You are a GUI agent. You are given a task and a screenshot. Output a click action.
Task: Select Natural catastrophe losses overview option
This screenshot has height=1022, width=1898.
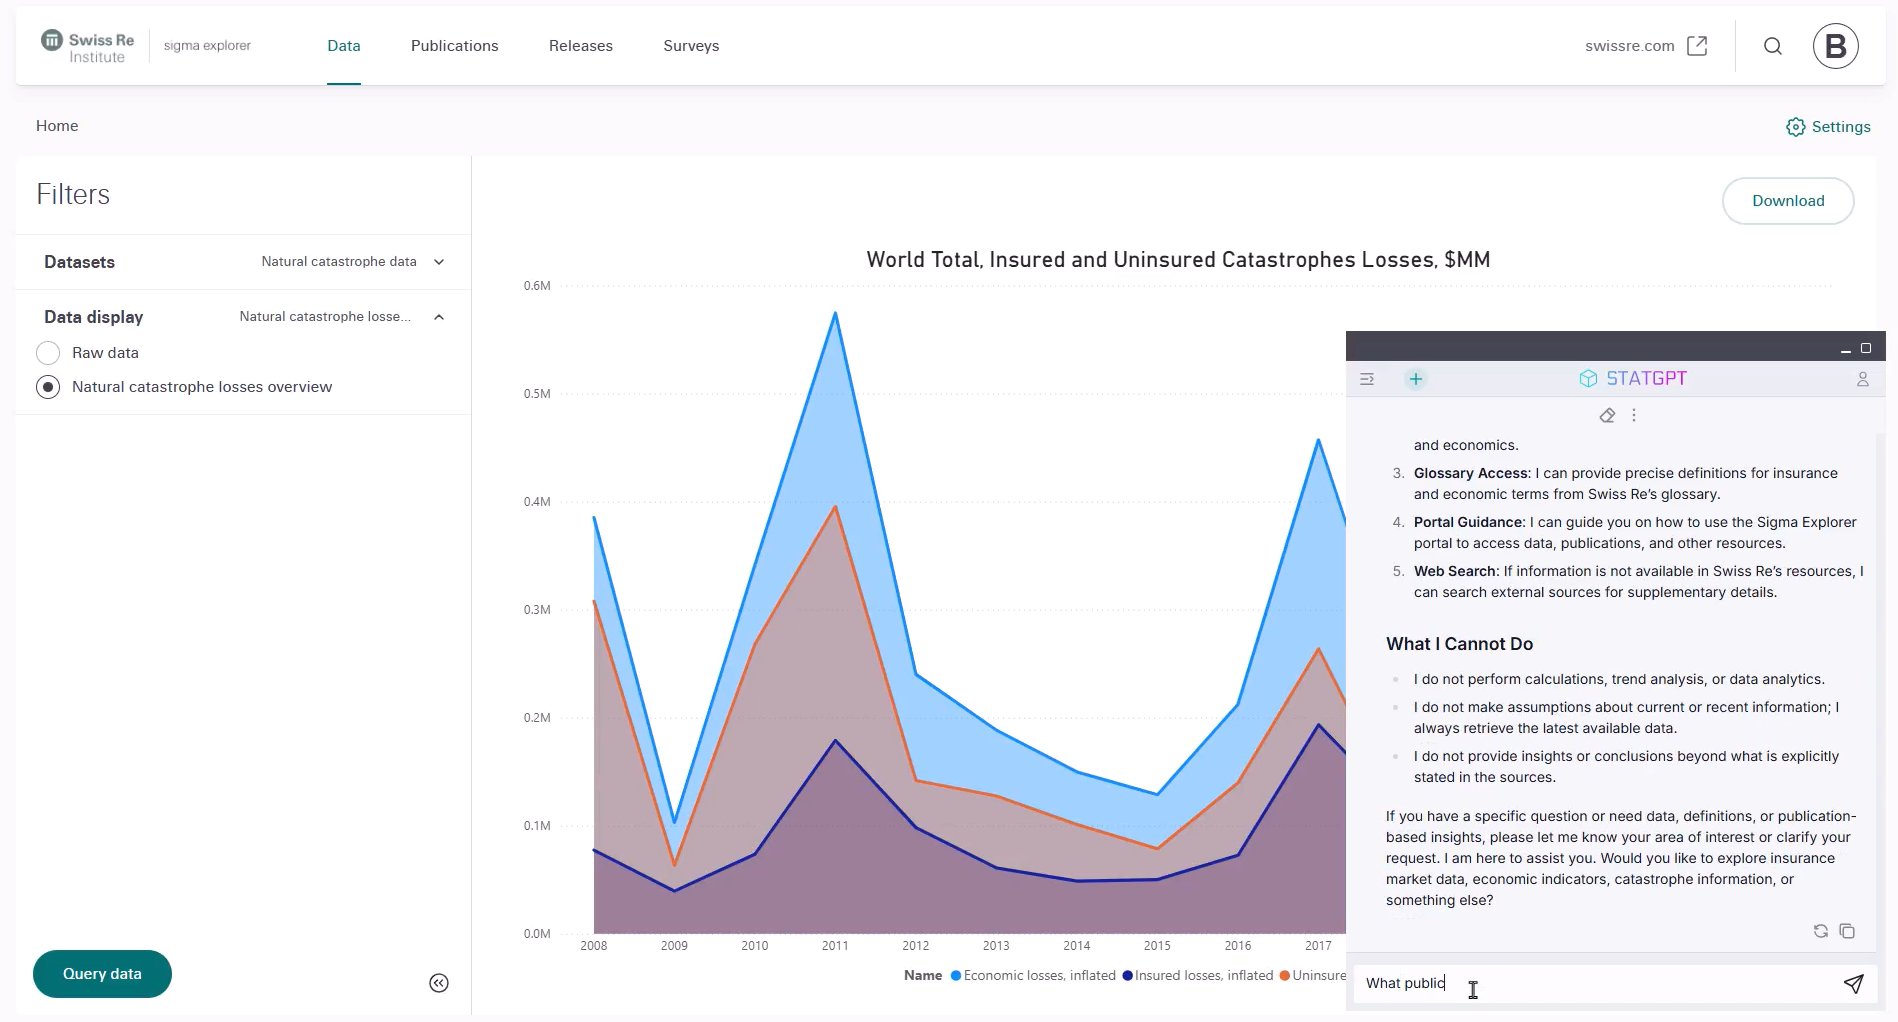coord(48,387)
